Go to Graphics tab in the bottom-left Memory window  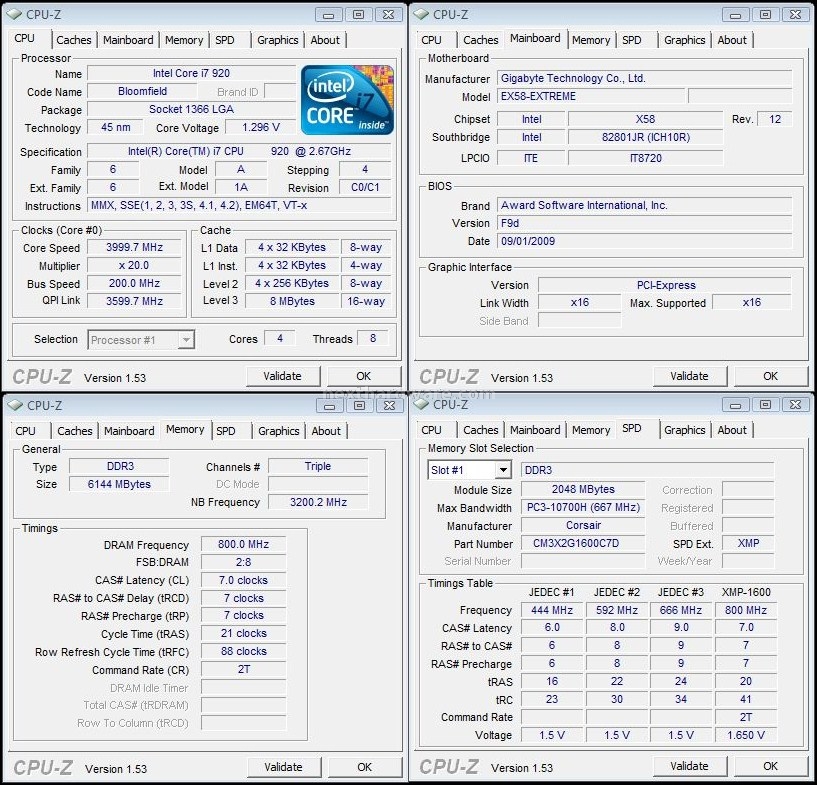coord(279,431)
